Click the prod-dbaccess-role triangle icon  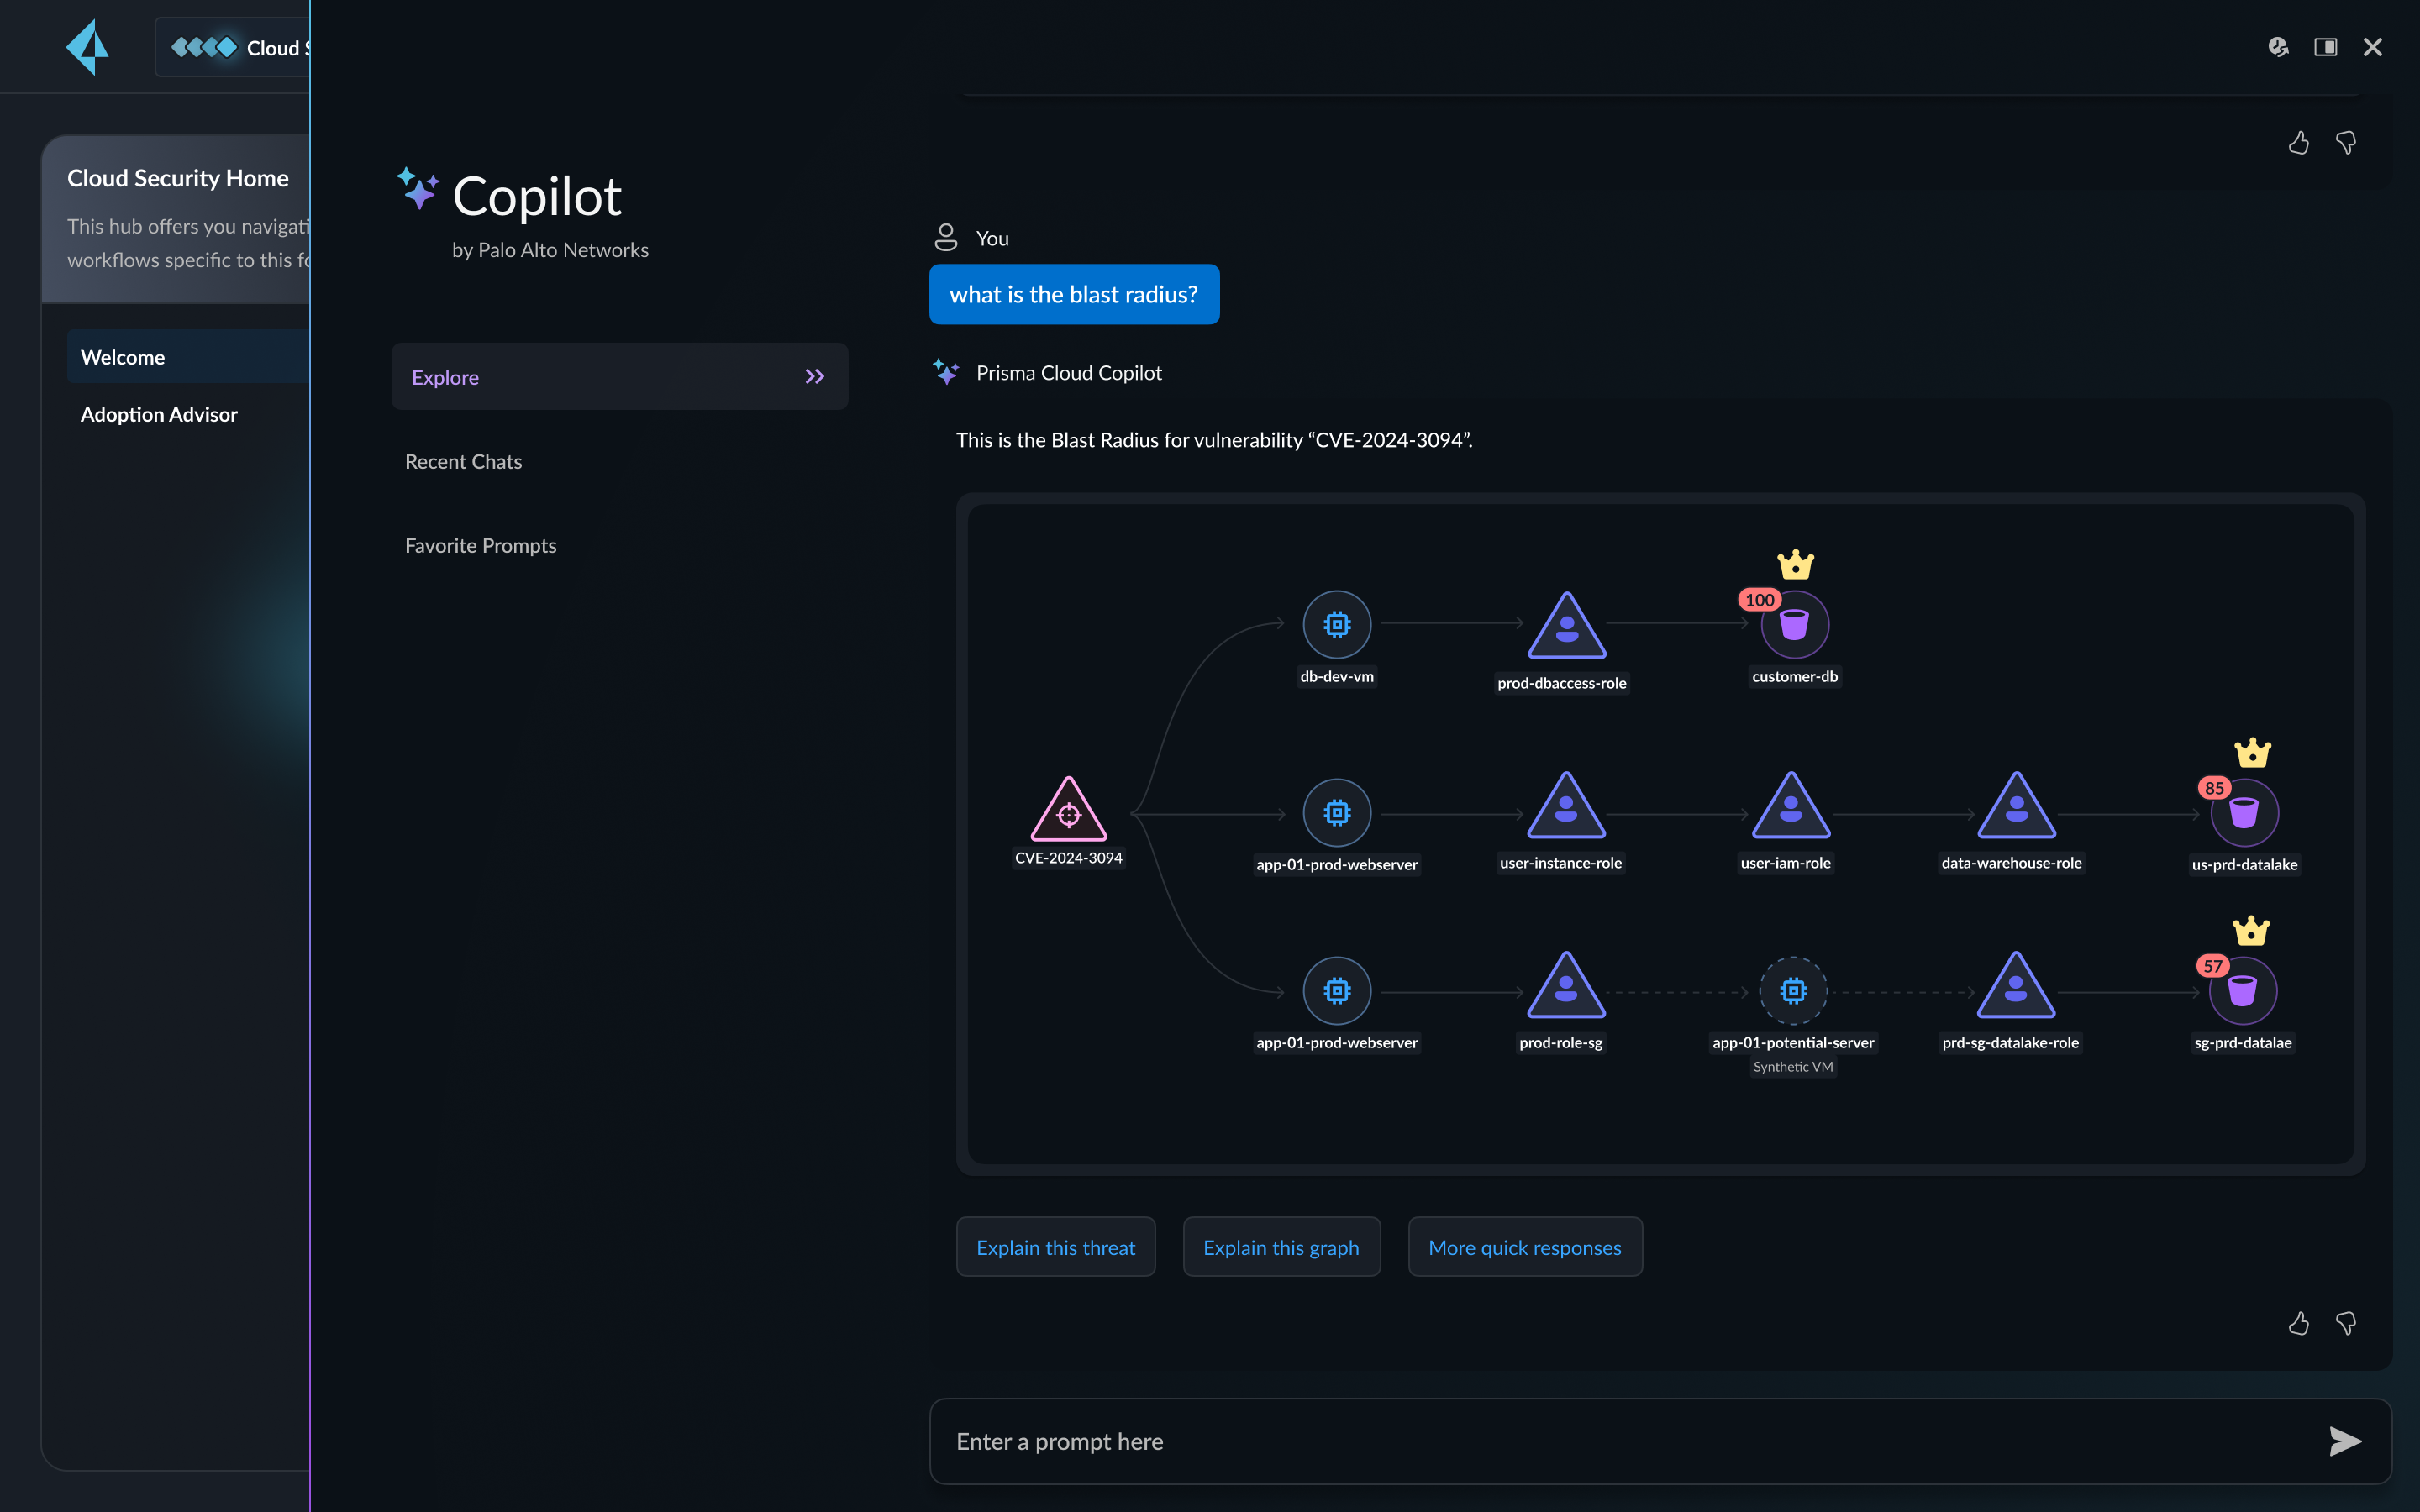pos(1566,629)
